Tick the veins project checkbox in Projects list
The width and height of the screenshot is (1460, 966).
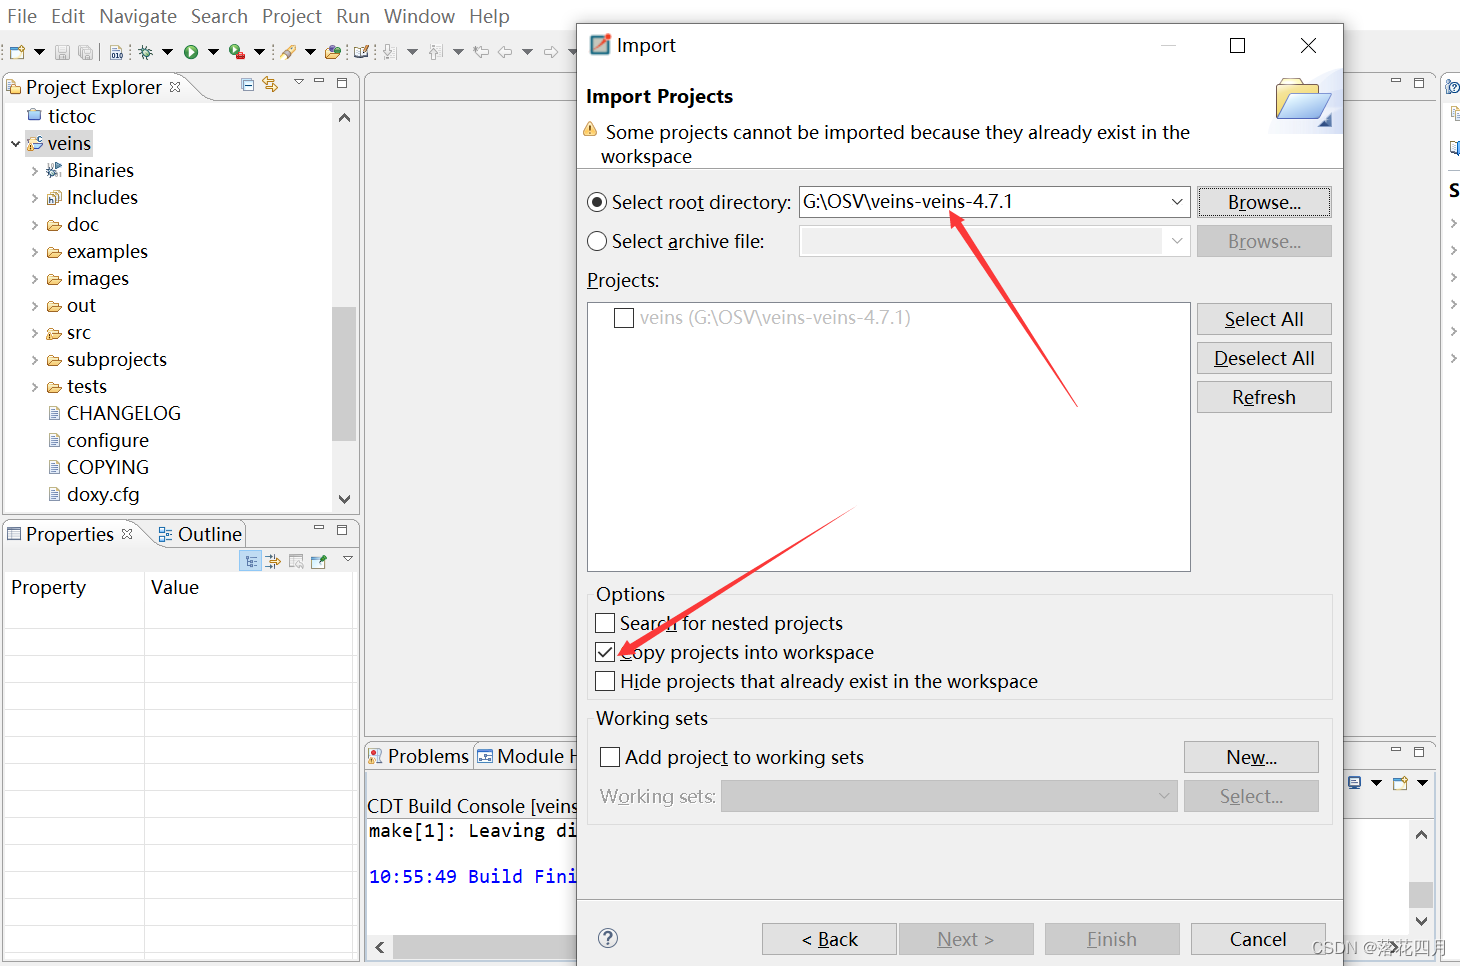pos(624,318)
